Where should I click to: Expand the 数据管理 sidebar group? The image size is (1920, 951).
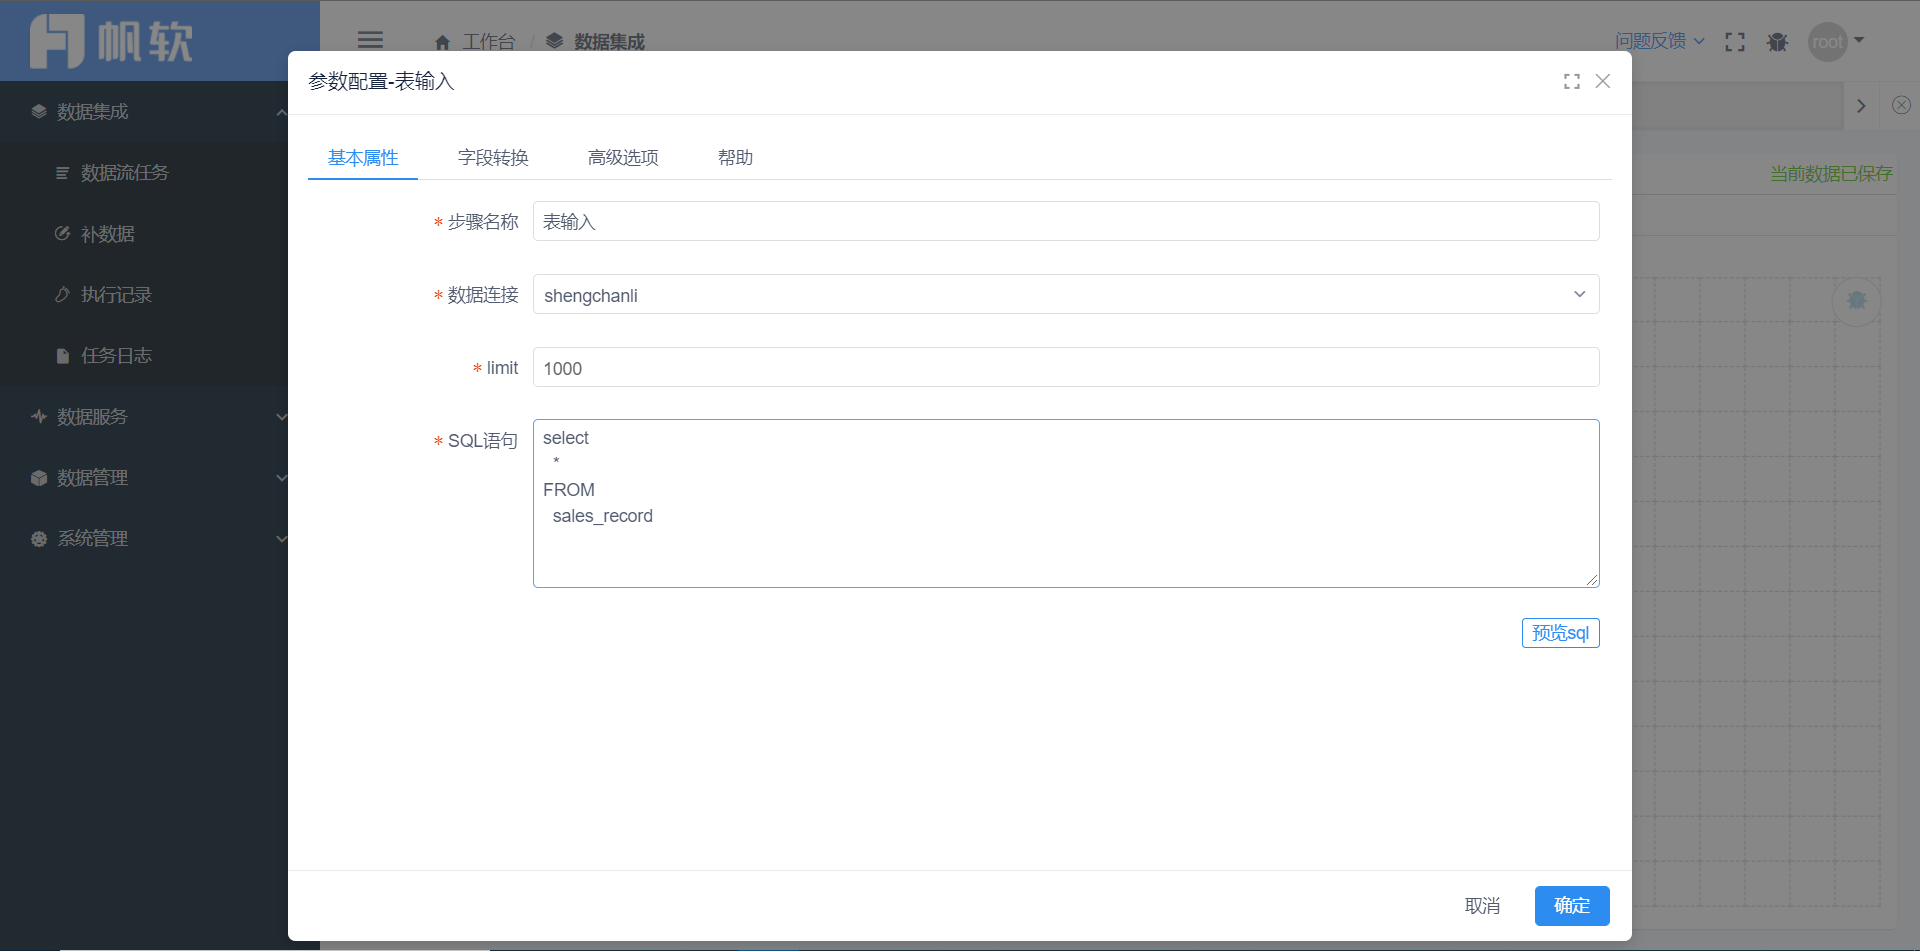[x=281, y=478]
